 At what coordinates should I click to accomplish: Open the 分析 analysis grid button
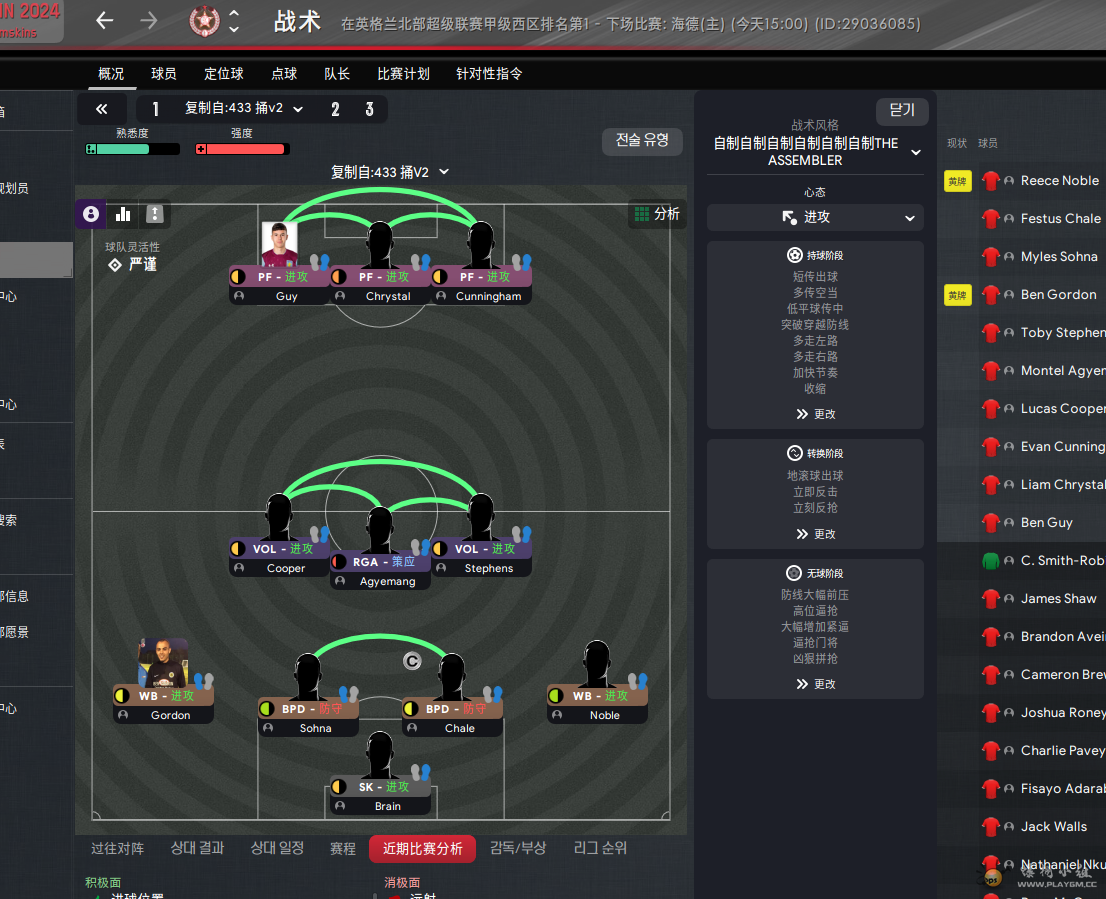tap(657, 214)
